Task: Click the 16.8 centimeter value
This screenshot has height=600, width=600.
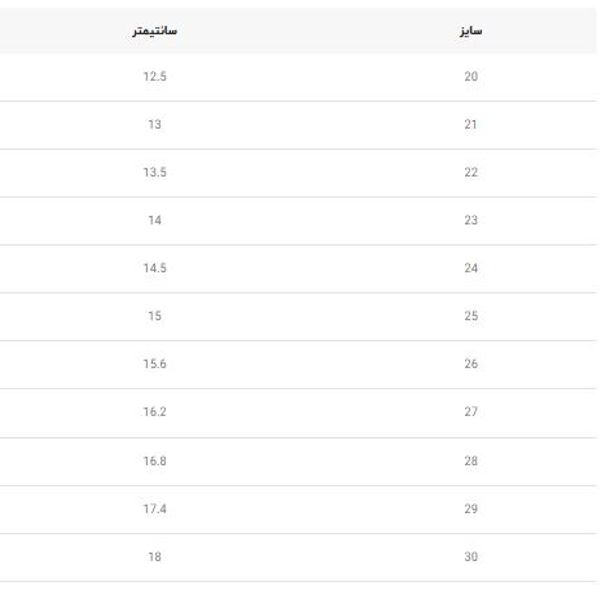Action: [154, 462]
